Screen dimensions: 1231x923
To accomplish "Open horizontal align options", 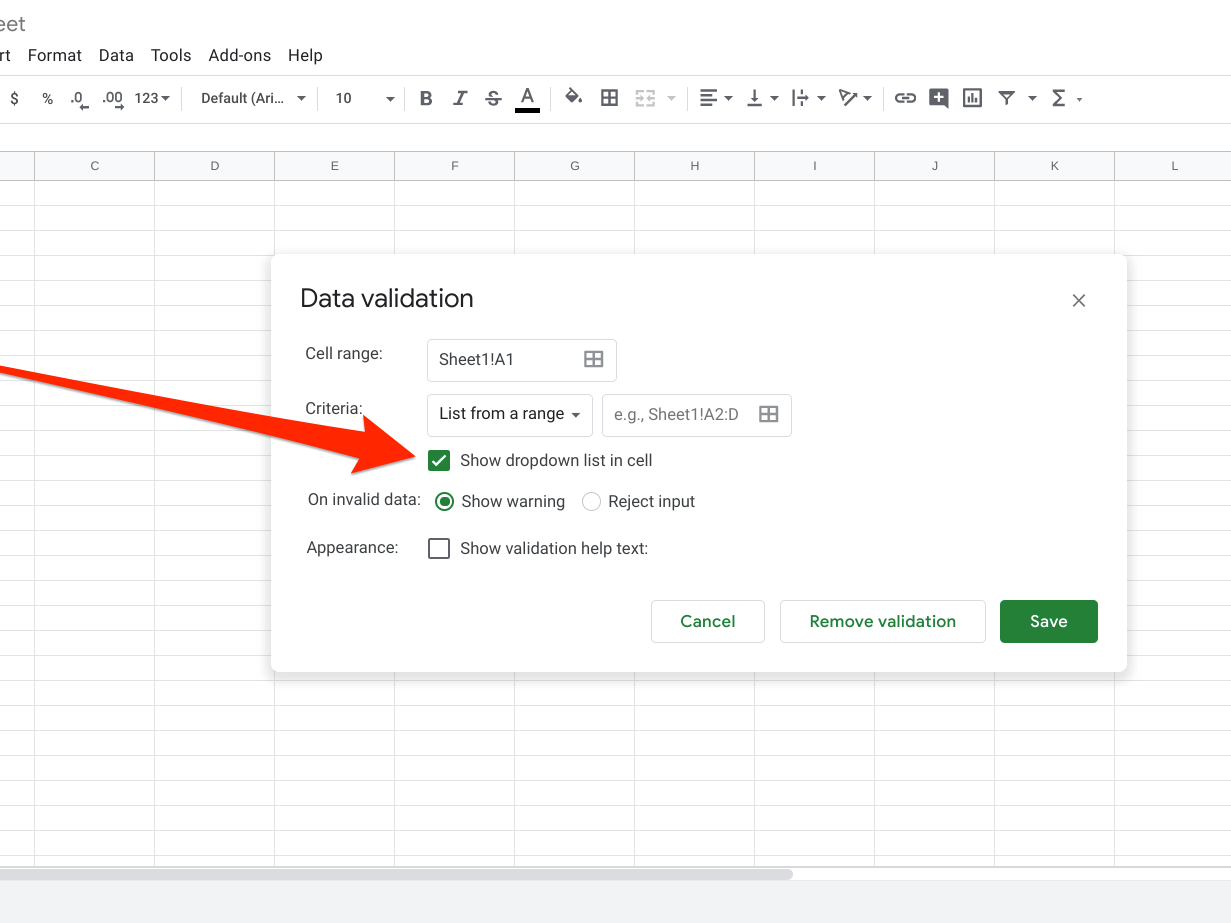I will [x=716, y=98].
